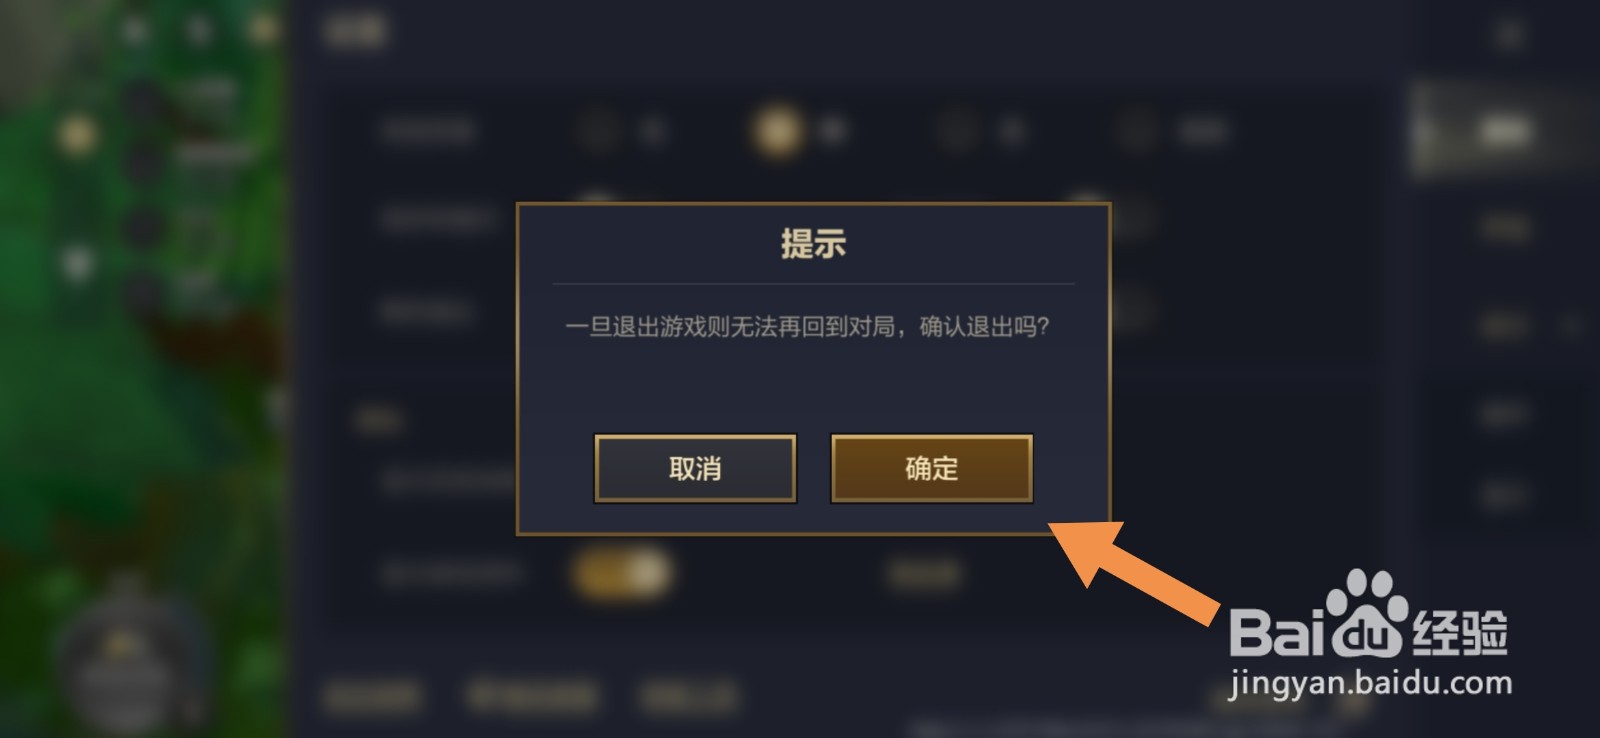Switch to the second right sidebar tab
This screenshot has width=1600, height=738.
pyautogui.click(x=1505, y=229)
